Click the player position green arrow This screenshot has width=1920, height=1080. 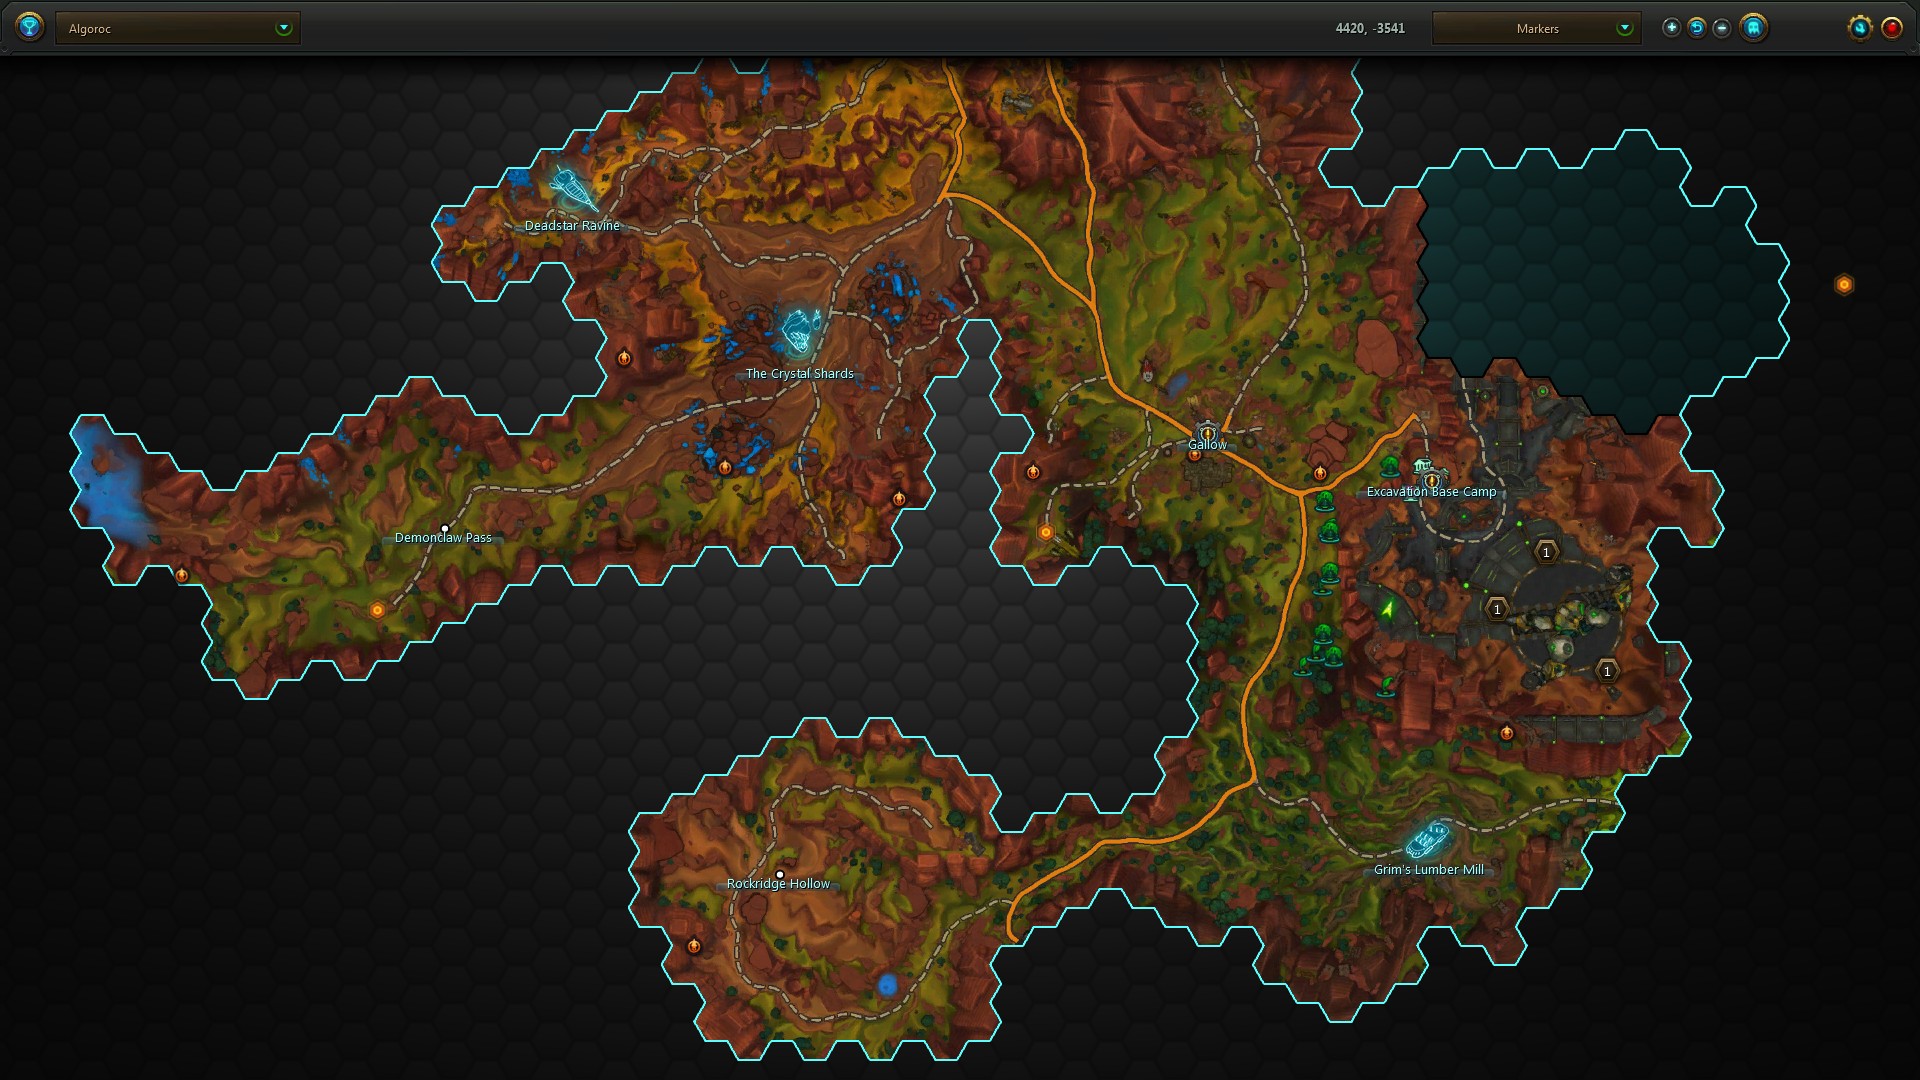(1388, 608)
